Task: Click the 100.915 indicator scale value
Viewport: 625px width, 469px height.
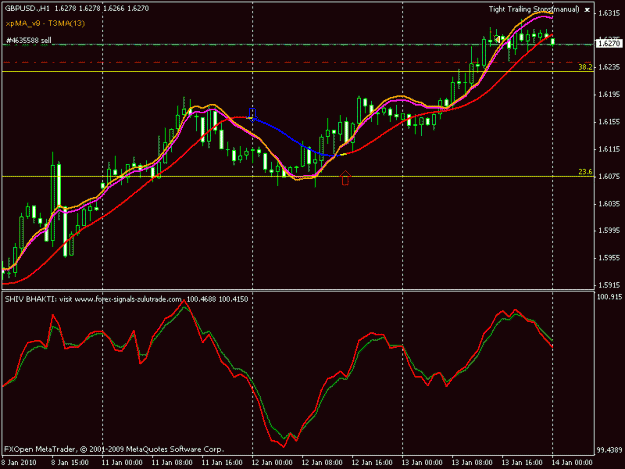Action: [x=609, y=297]
